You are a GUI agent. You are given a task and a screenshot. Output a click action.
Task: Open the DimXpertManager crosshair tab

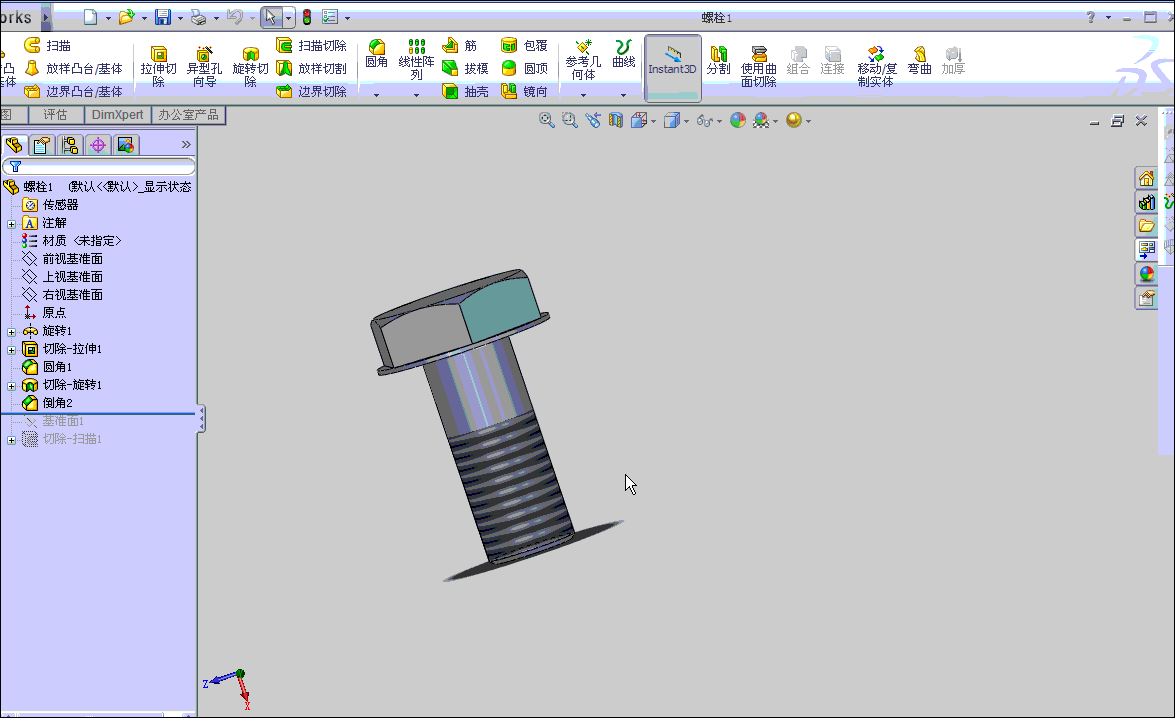click(98, 145)
